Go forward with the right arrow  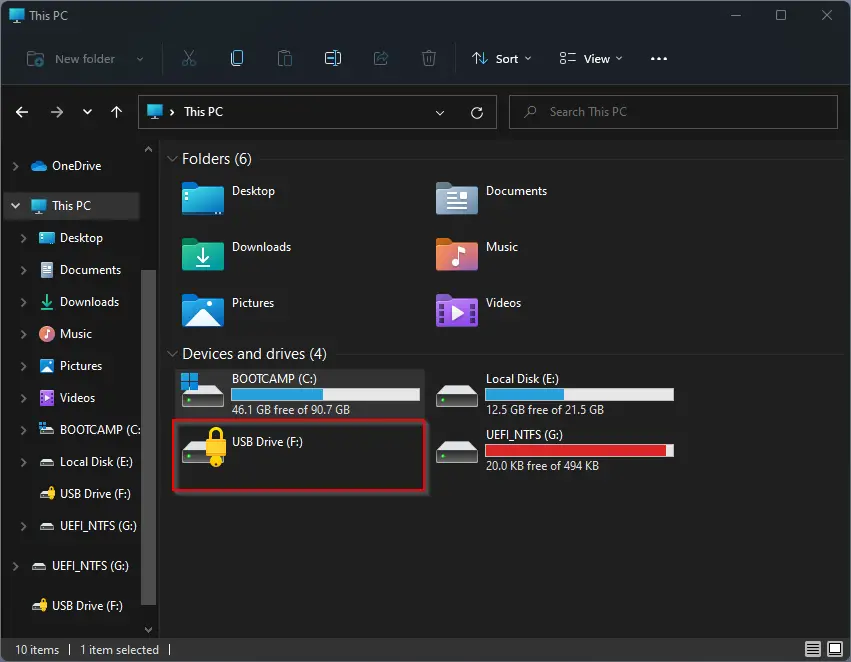(x=56, y=112)
